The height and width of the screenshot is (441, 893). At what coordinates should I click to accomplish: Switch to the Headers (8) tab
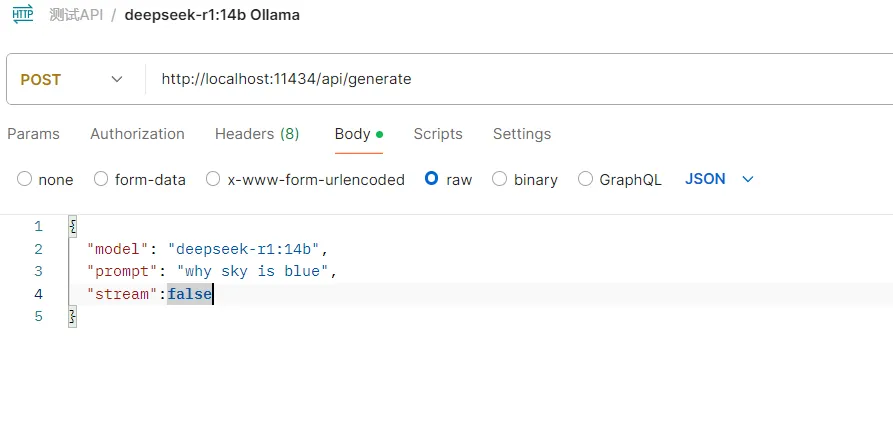pyautogui.click(x=257, y=134)
